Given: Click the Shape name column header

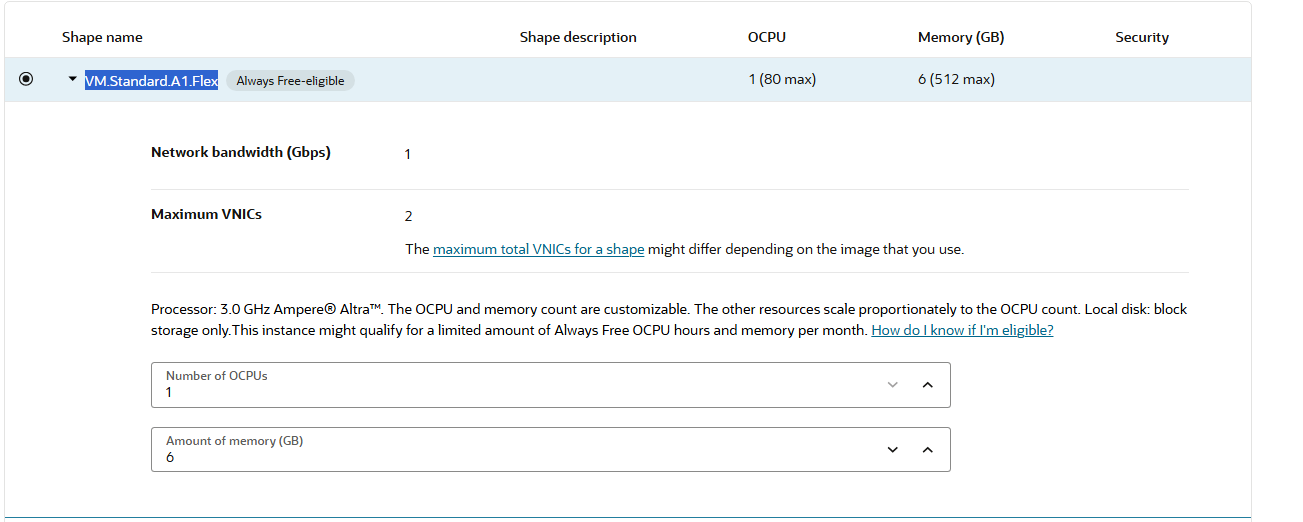Looking at the screenshot, I should (x=102, y=37).
